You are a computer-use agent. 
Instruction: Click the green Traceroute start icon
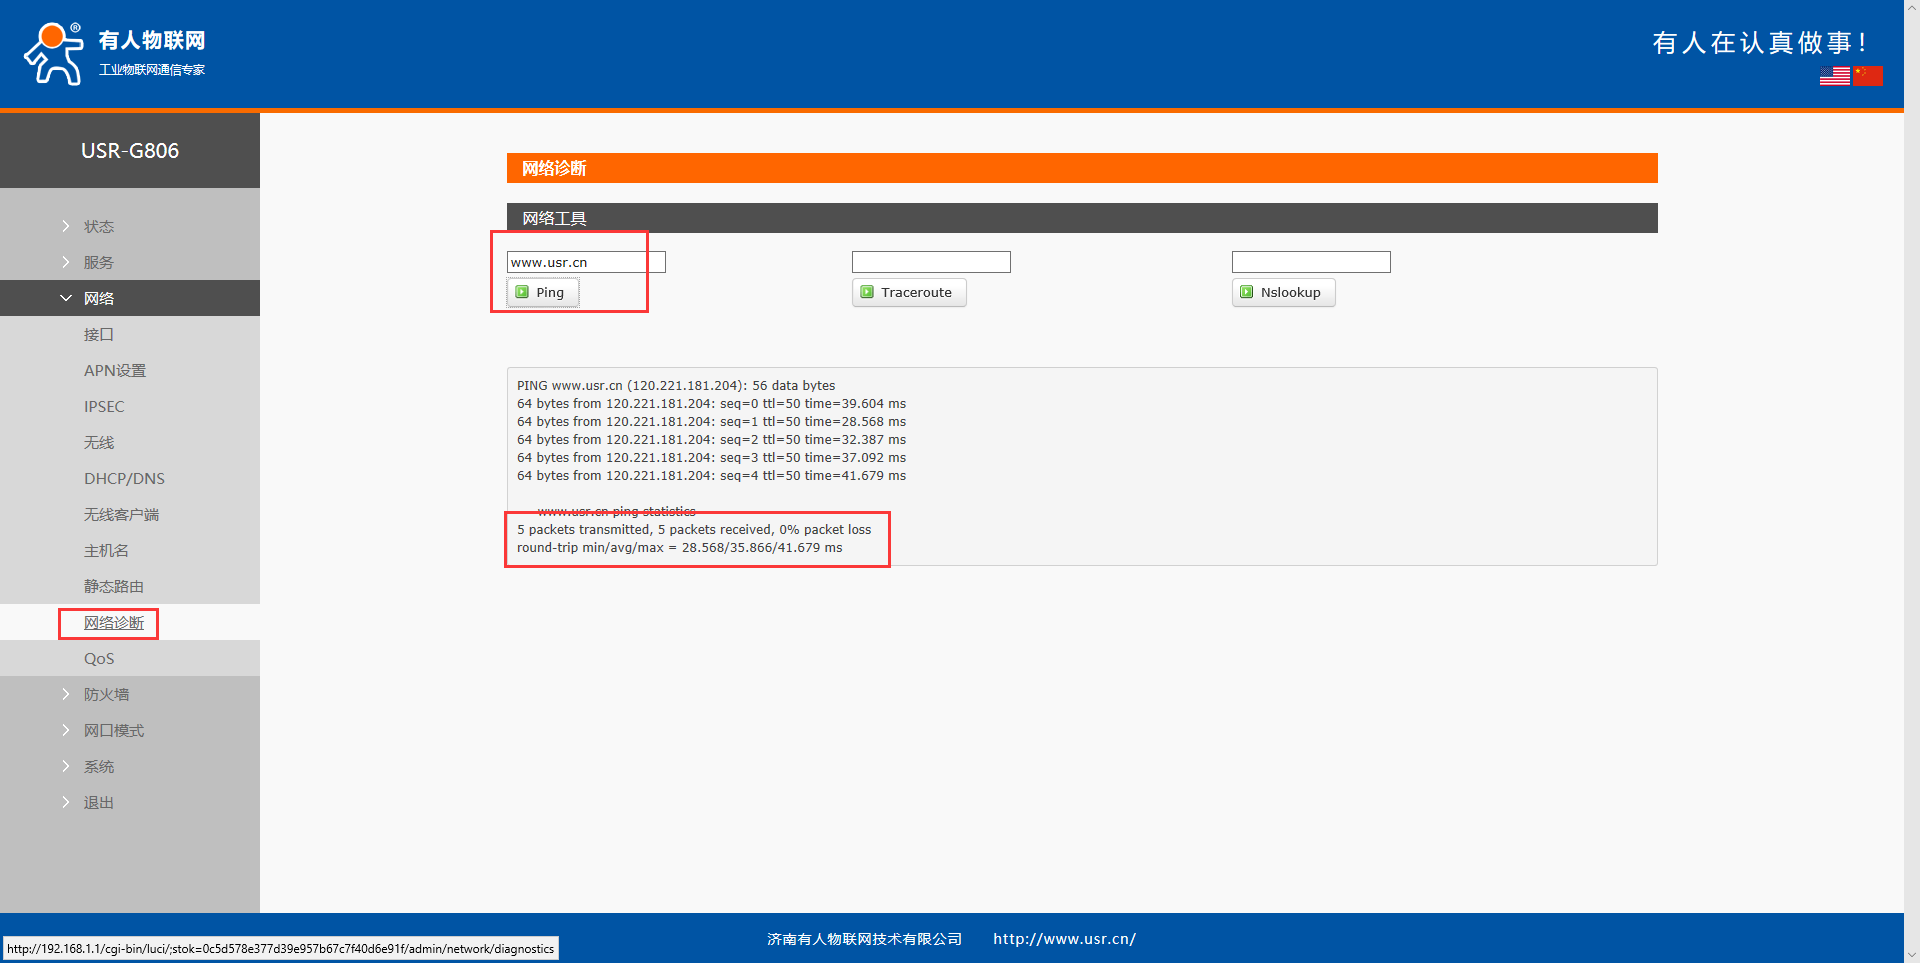pos(867,292)
